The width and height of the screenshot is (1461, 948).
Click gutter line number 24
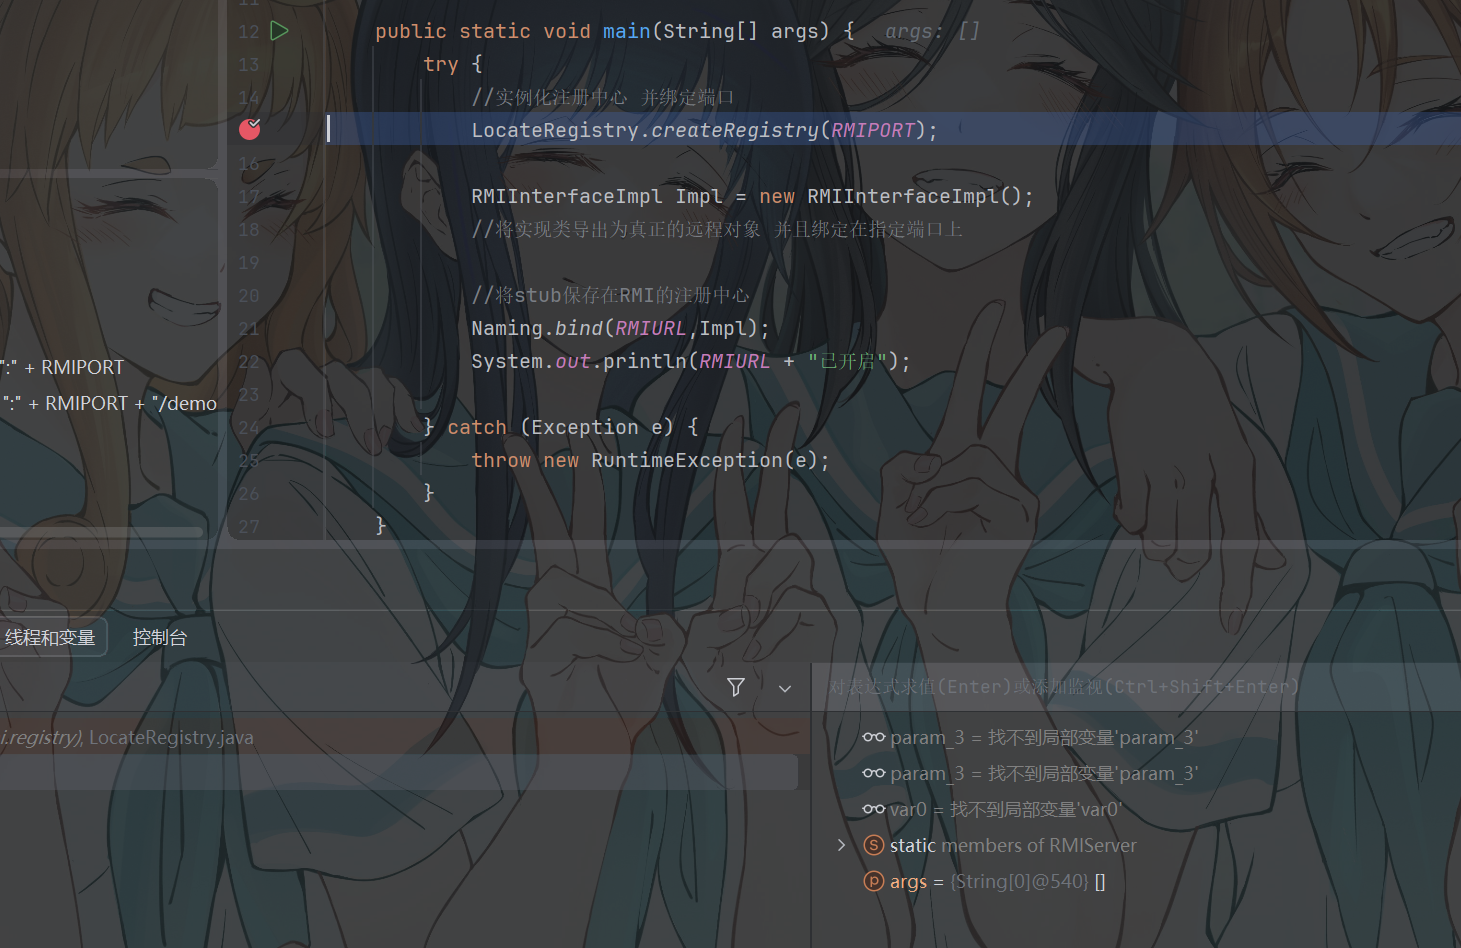point(249,427)
